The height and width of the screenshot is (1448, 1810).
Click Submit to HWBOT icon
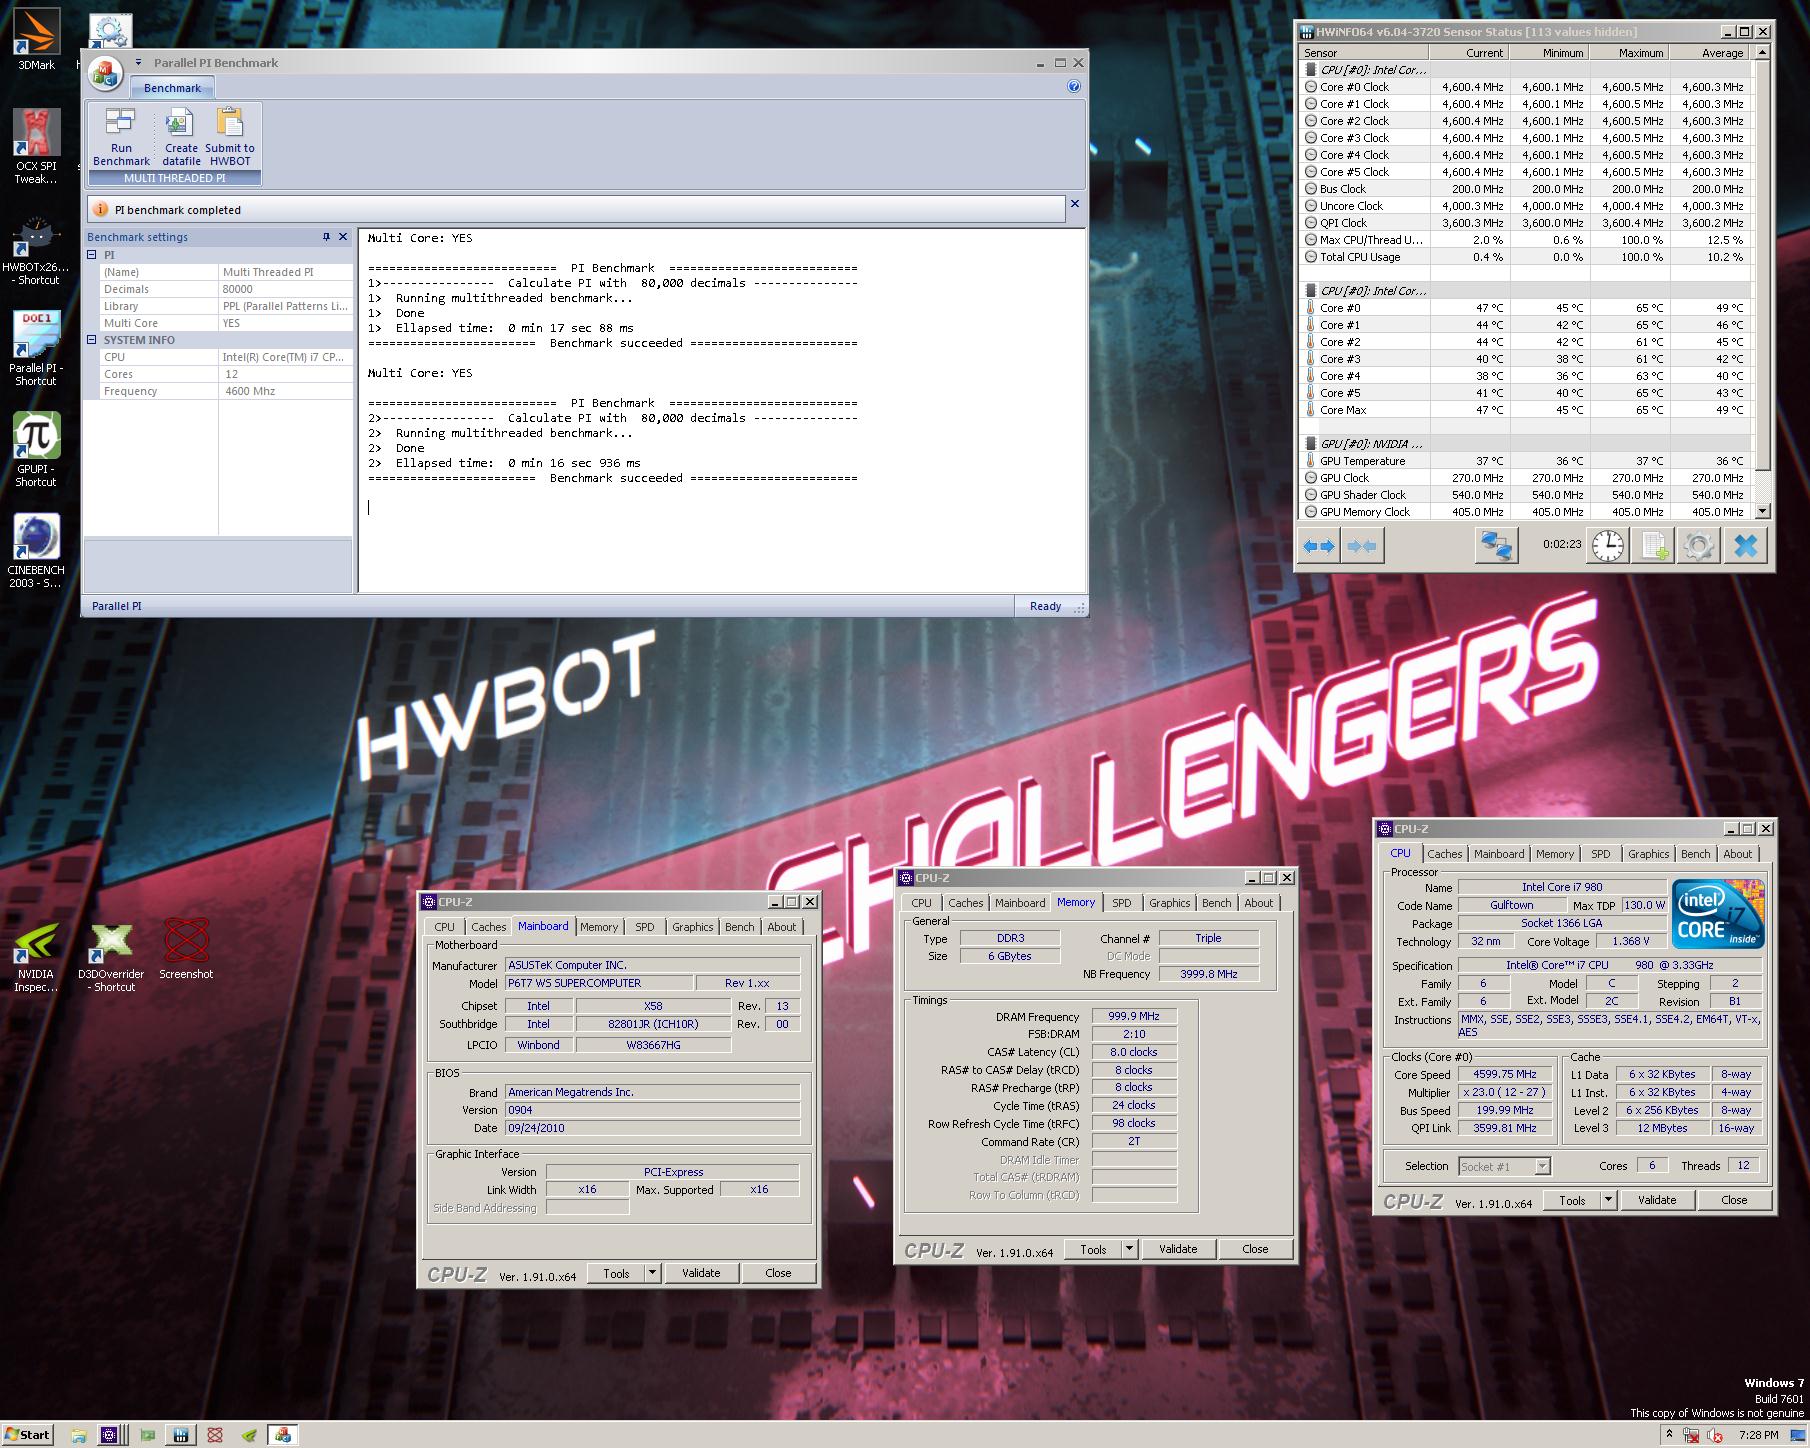point(230,137)
